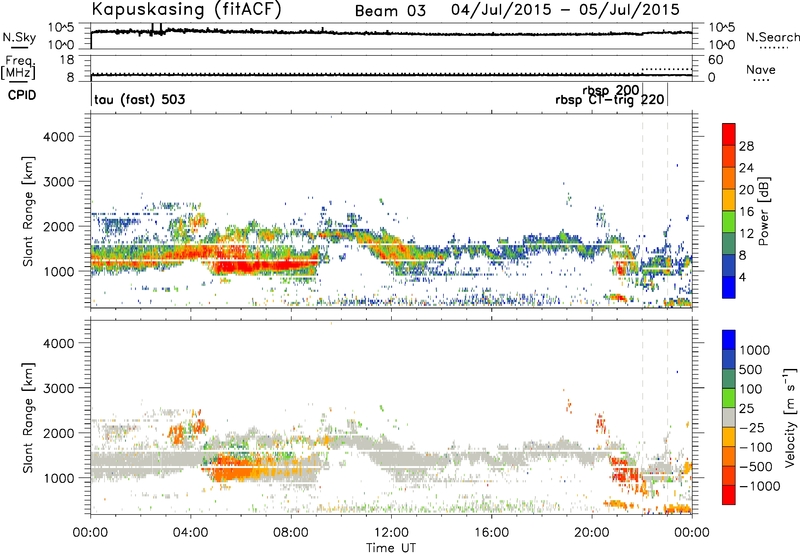The image size is (800, 554).
Task: Click 'Slant Range [km]' label of power panel
Action: tap(28, 211)
